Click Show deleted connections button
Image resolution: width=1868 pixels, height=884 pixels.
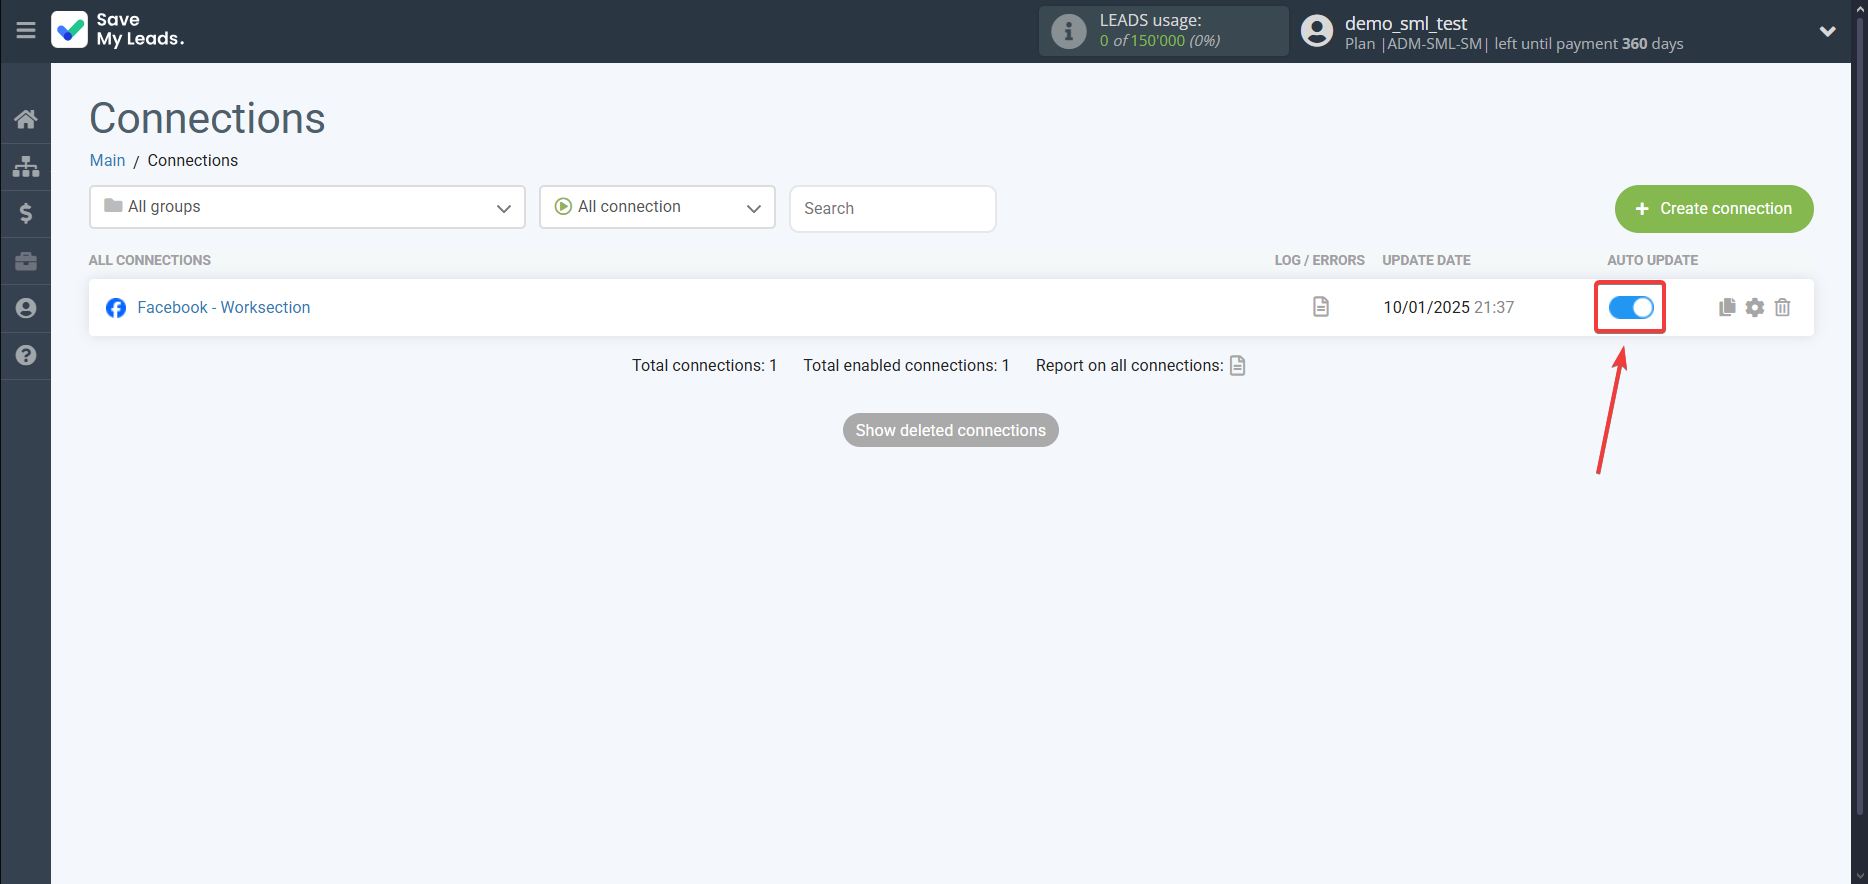click(950, 430)
